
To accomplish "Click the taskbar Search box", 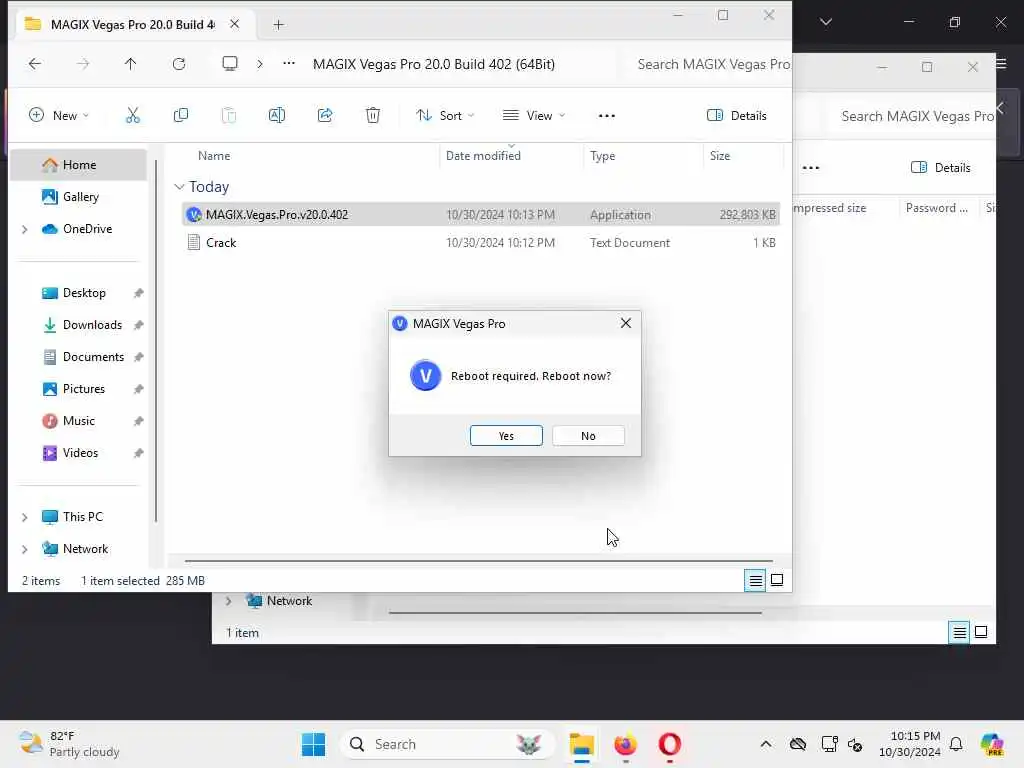I will 447,744.
